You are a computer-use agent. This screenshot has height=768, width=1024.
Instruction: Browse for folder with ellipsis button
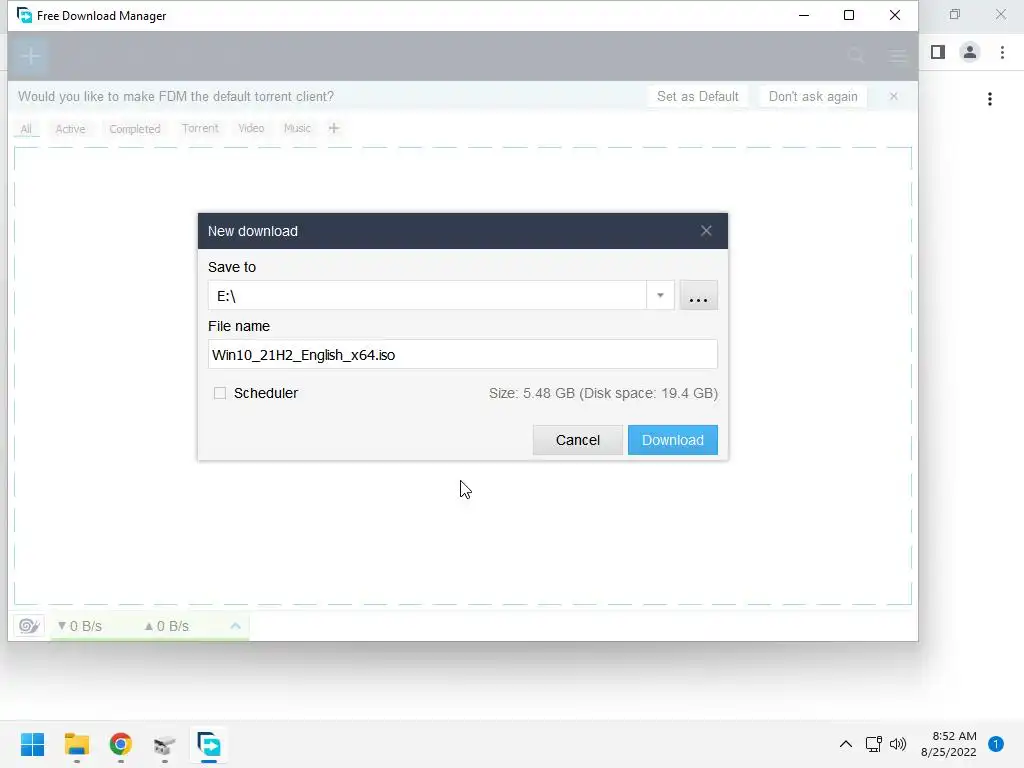(698, 296)
